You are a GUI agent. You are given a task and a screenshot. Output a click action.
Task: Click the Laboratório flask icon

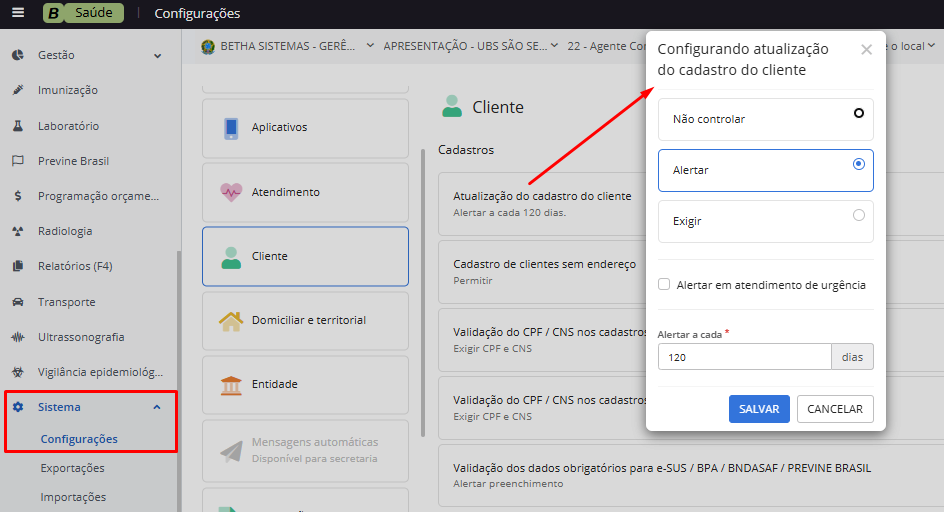tap(18, 126)
